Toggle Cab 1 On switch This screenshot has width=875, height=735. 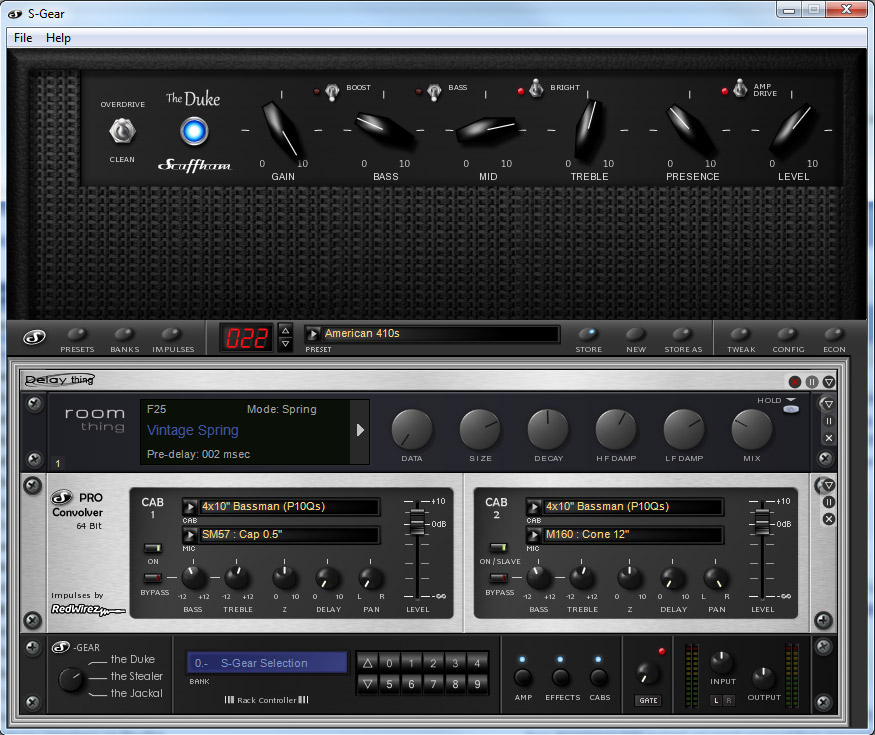[152, 548]
